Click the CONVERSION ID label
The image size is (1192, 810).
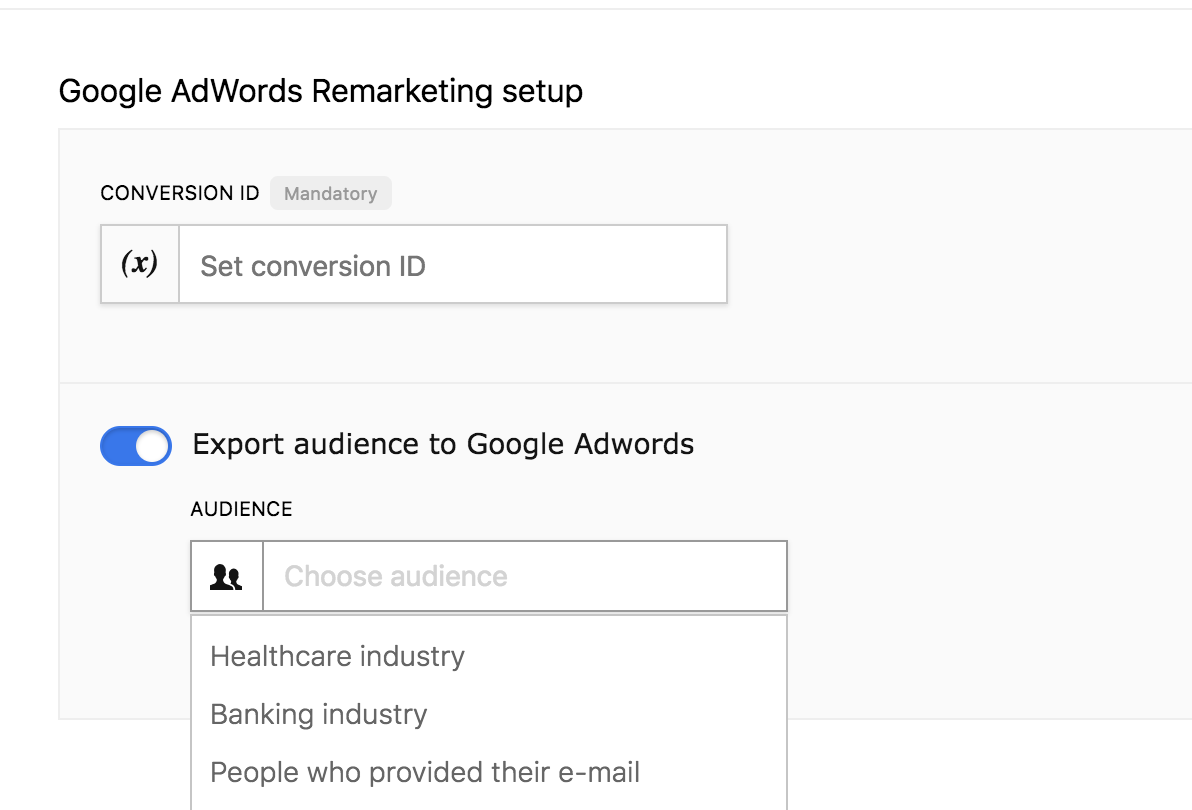point(179,193)
